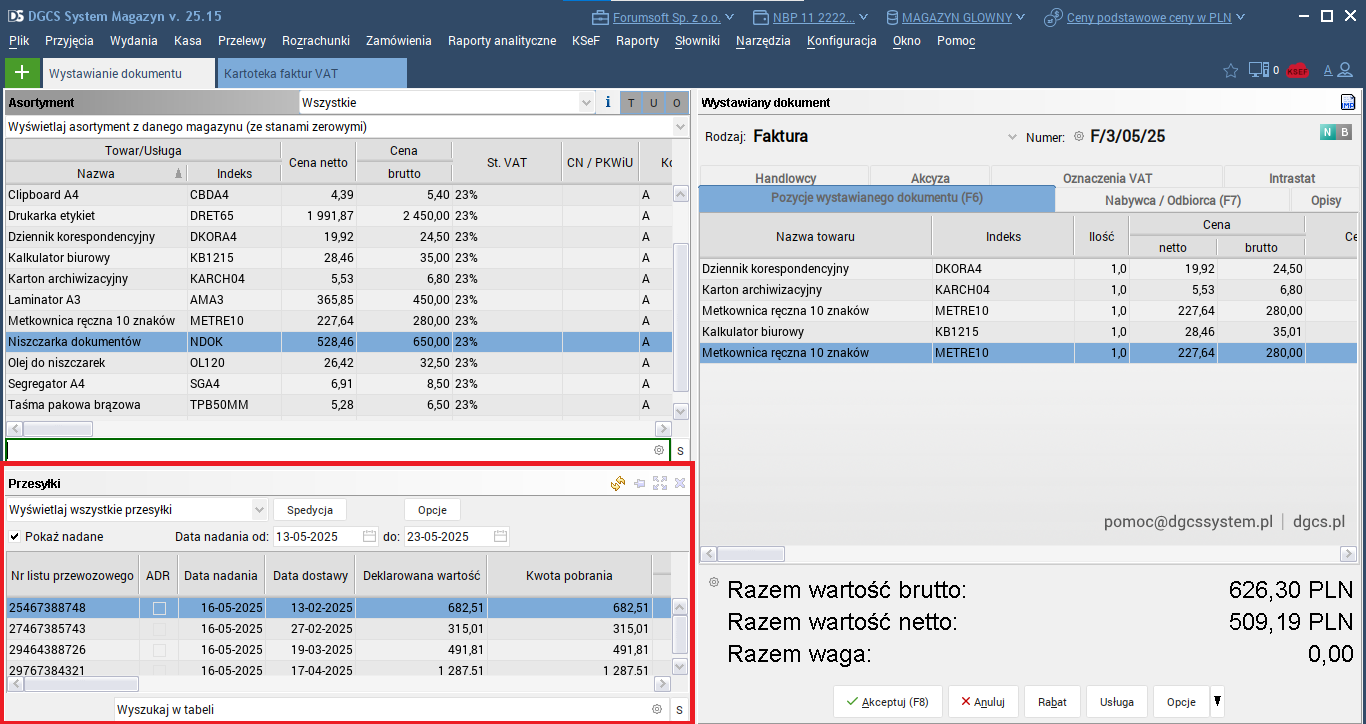The image size is (1366, 724).
Task: Uncheck the Pokaż nadane checkbox
Action: coord(15,537)
